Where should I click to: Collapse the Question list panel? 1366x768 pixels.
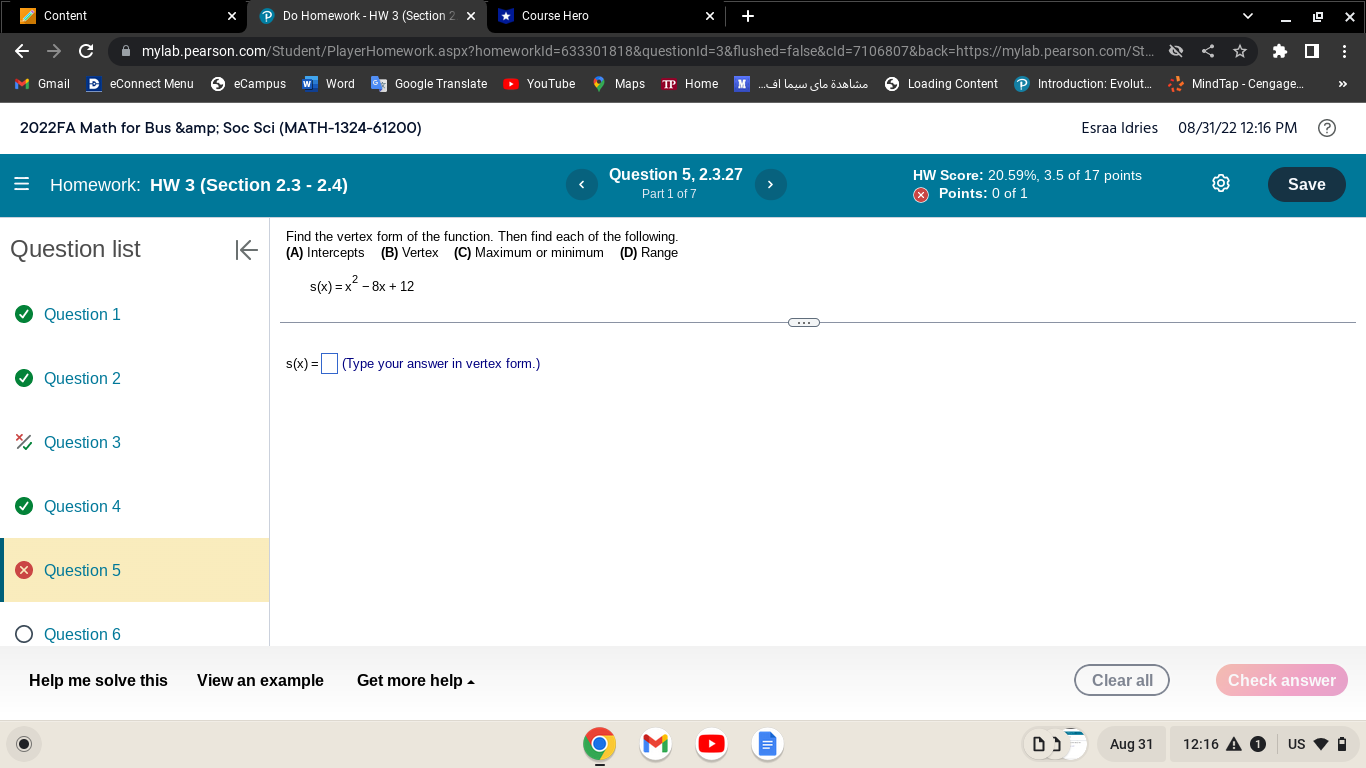pos(246,250)
